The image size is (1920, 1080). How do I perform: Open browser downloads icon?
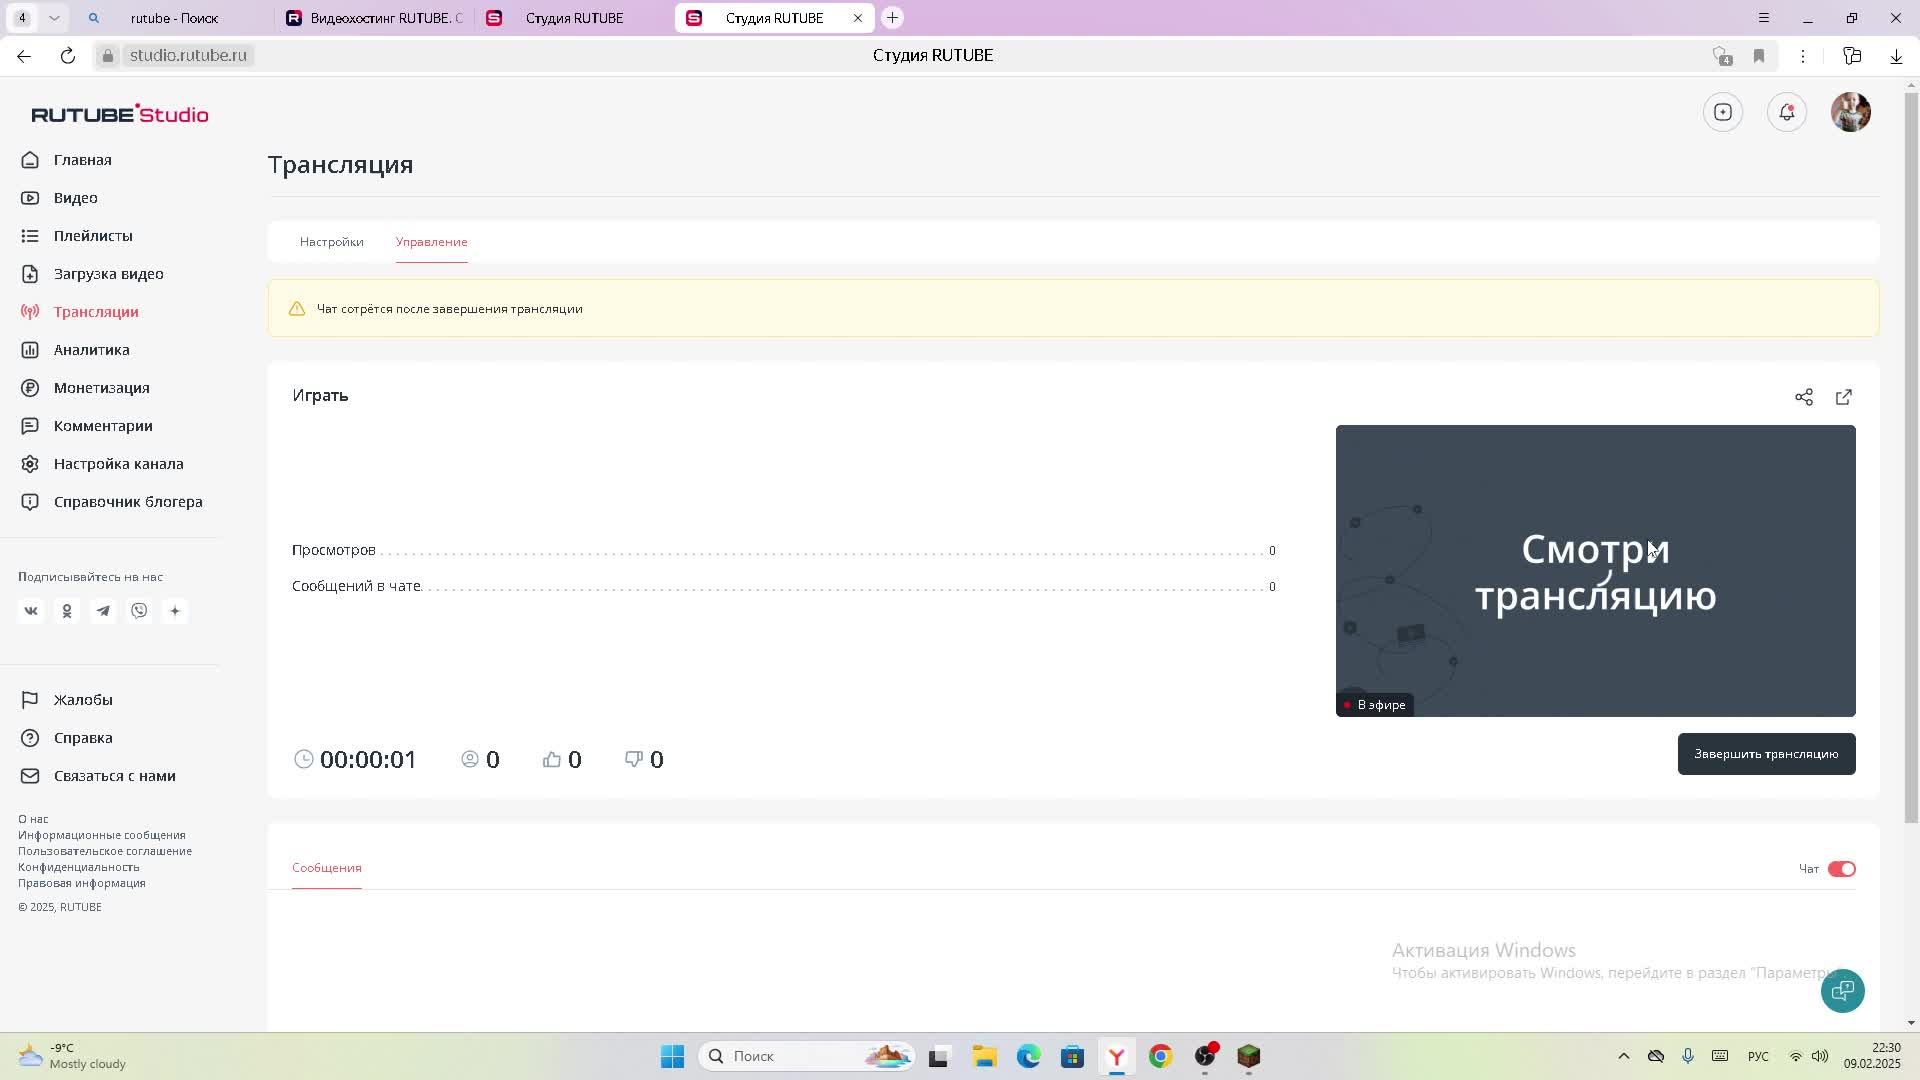pos(1896,56)
